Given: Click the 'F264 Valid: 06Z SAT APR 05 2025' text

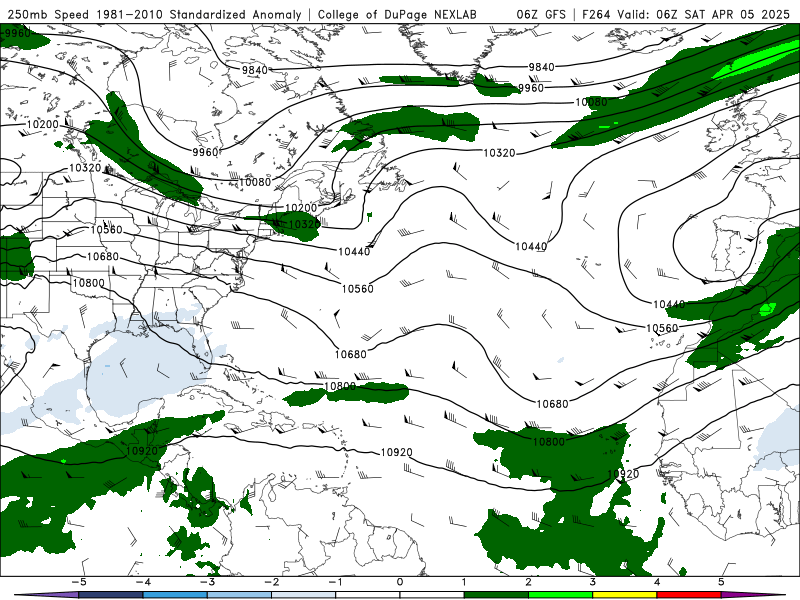Looking at the screenshot, I should [x=686, y=14].
